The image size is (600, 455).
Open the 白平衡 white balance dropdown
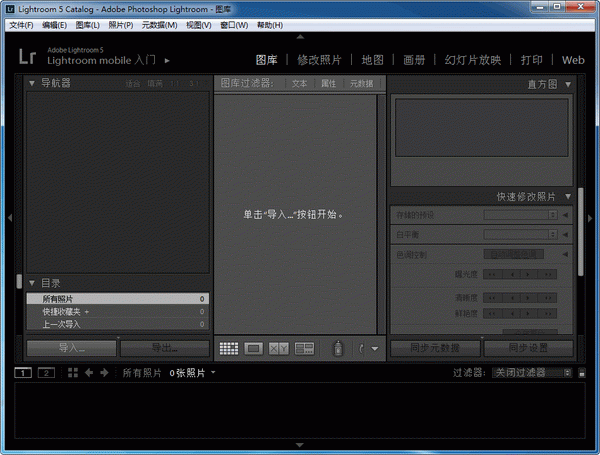click(520, 234)
